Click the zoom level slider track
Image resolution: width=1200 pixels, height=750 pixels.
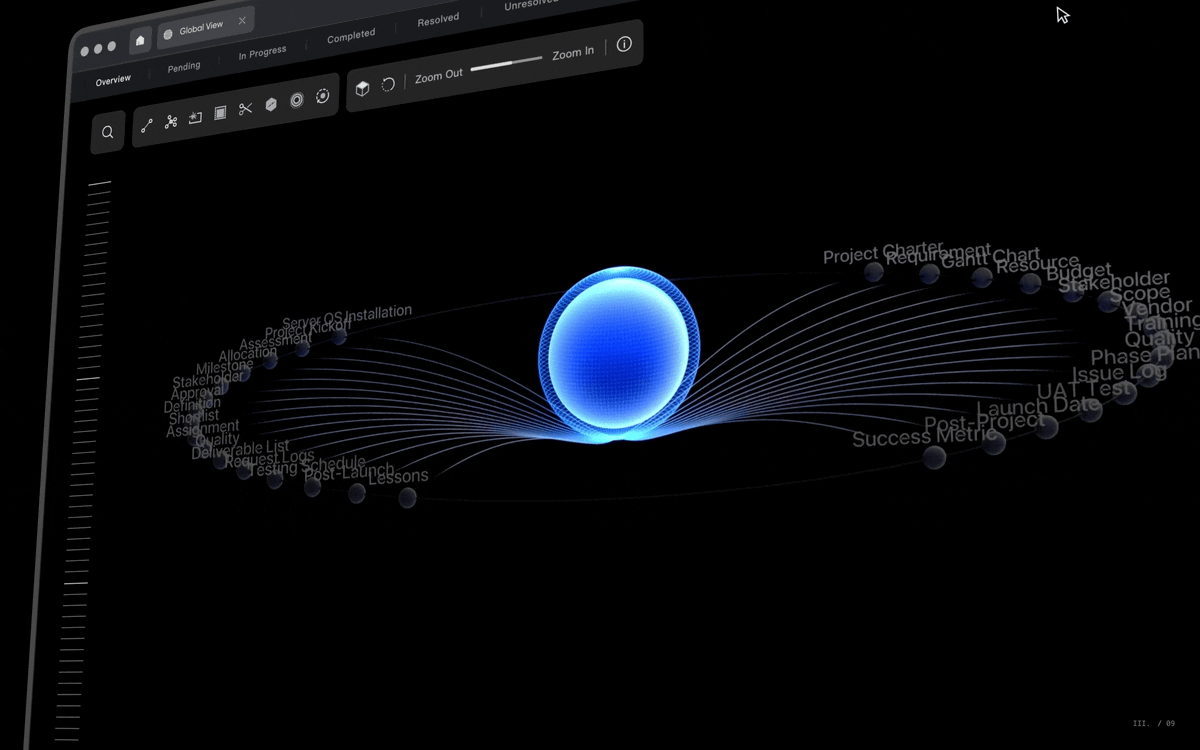(x=507, y=64)
